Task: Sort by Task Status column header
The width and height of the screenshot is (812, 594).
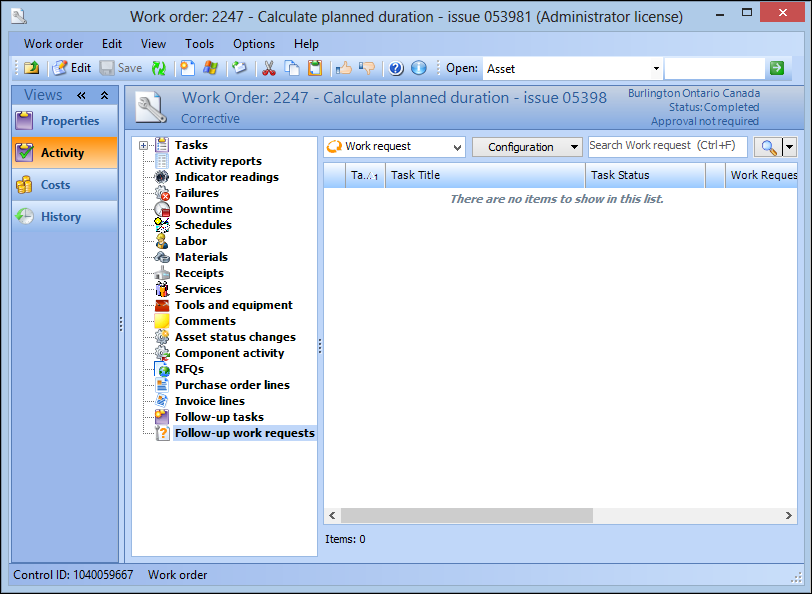Action: [x=645, y=176]
